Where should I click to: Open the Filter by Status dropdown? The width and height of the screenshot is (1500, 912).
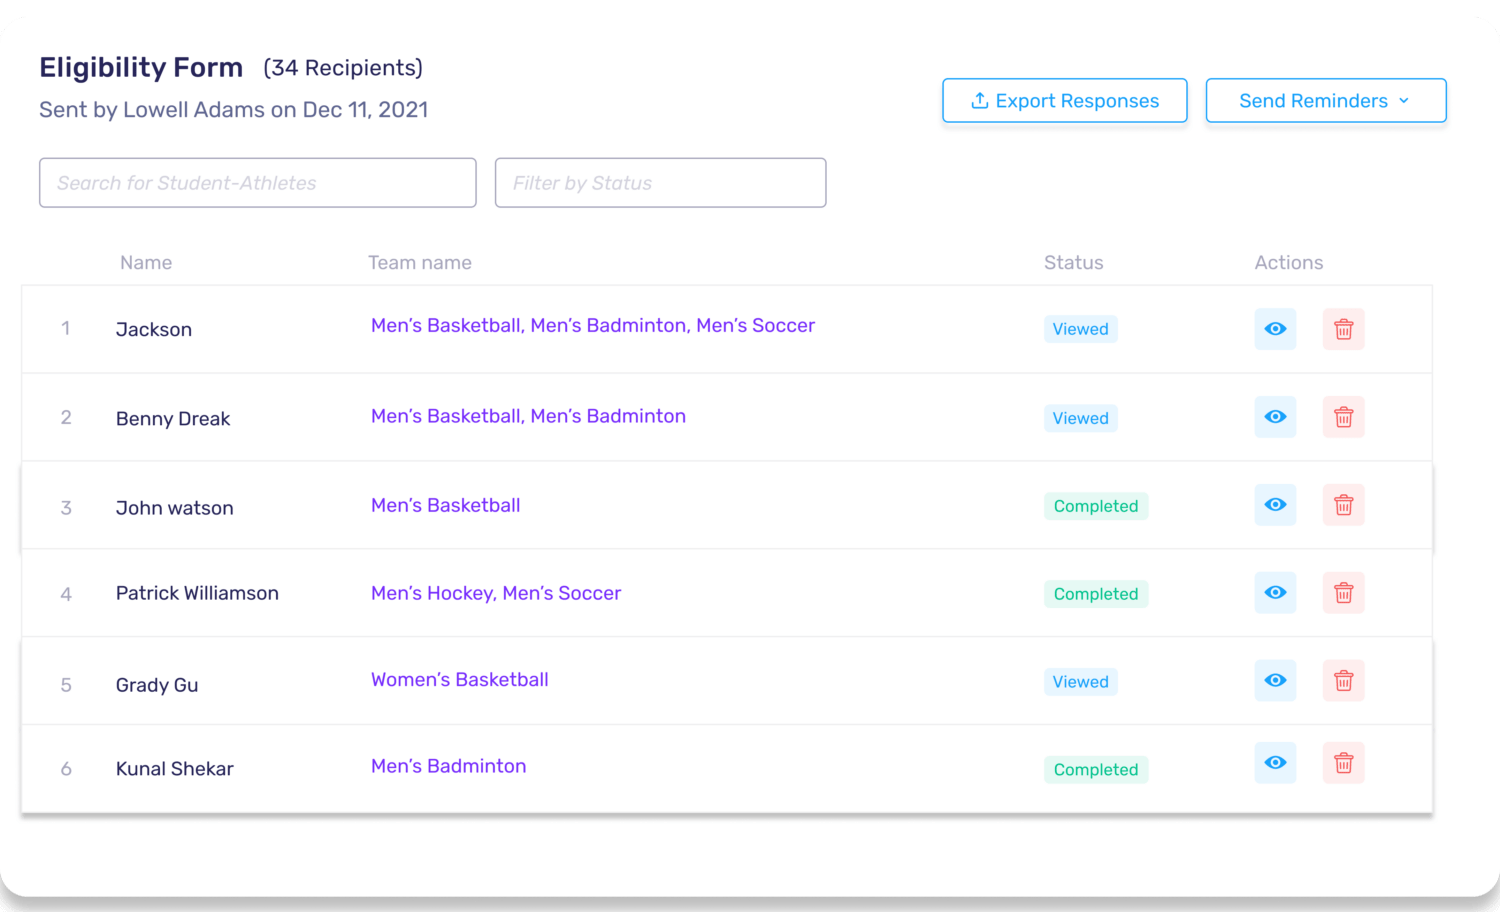pyautogui.click(x=660, y=183)
